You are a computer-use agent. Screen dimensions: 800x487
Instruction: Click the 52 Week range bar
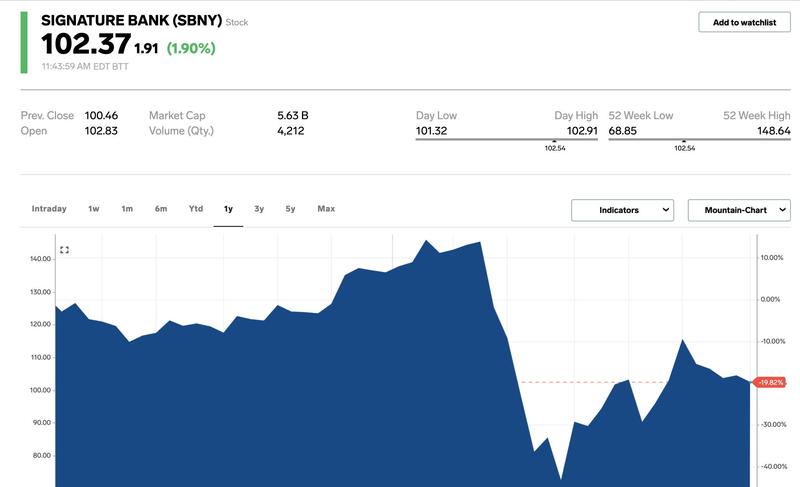pyautogui.click(x=699, y=139)
